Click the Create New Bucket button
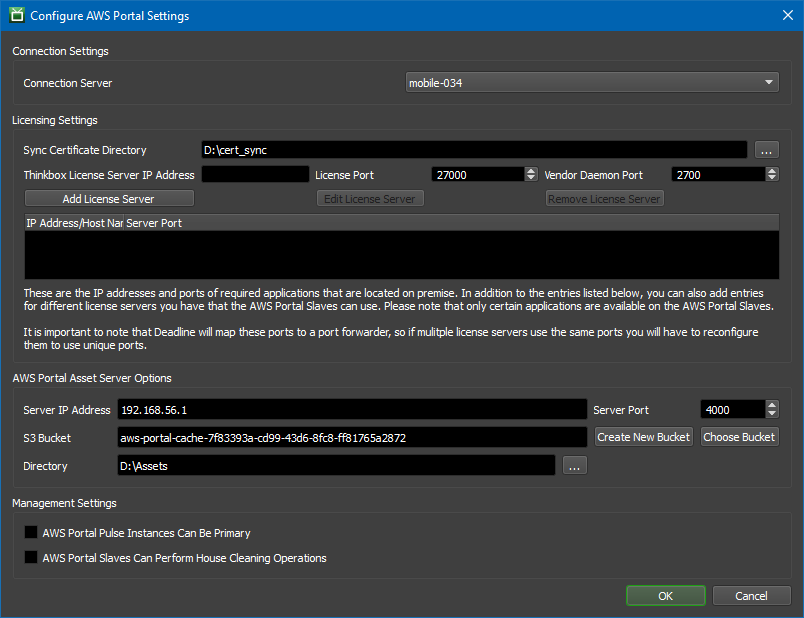This screenshot has width=804, height=618. pyautogui.click(x=643, y=437)
